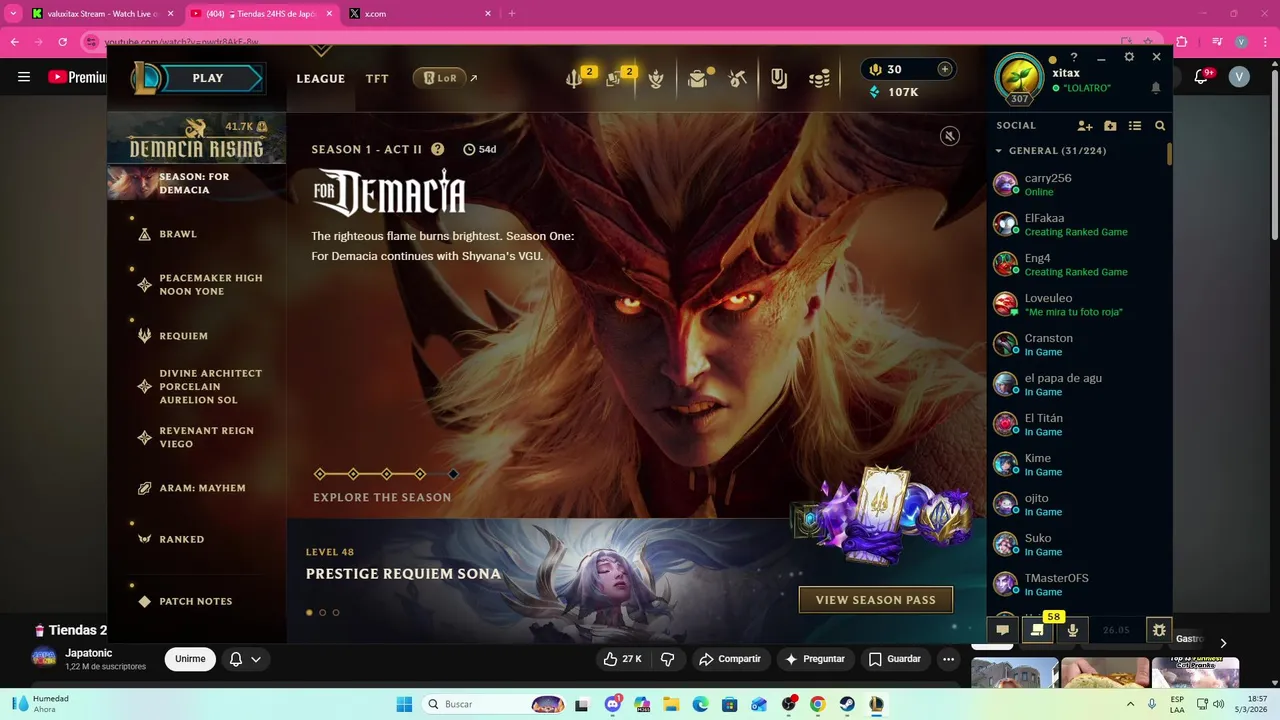Open the hammer crafting icon

[738, 78]
